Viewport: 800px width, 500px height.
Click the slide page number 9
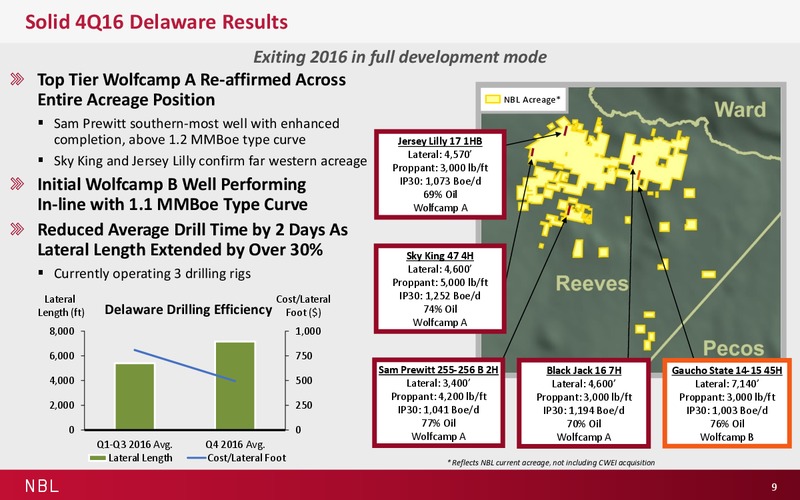(x=774, y=486)
